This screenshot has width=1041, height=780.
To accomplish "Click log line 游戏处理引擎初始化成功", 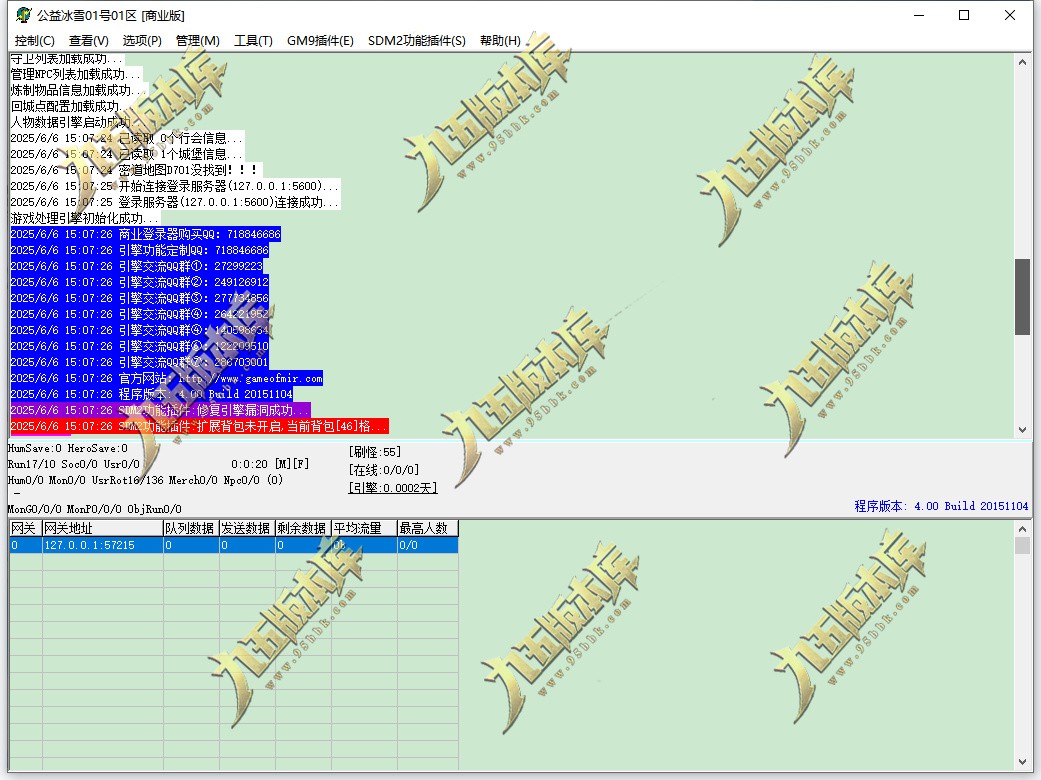I will point(85,218).
